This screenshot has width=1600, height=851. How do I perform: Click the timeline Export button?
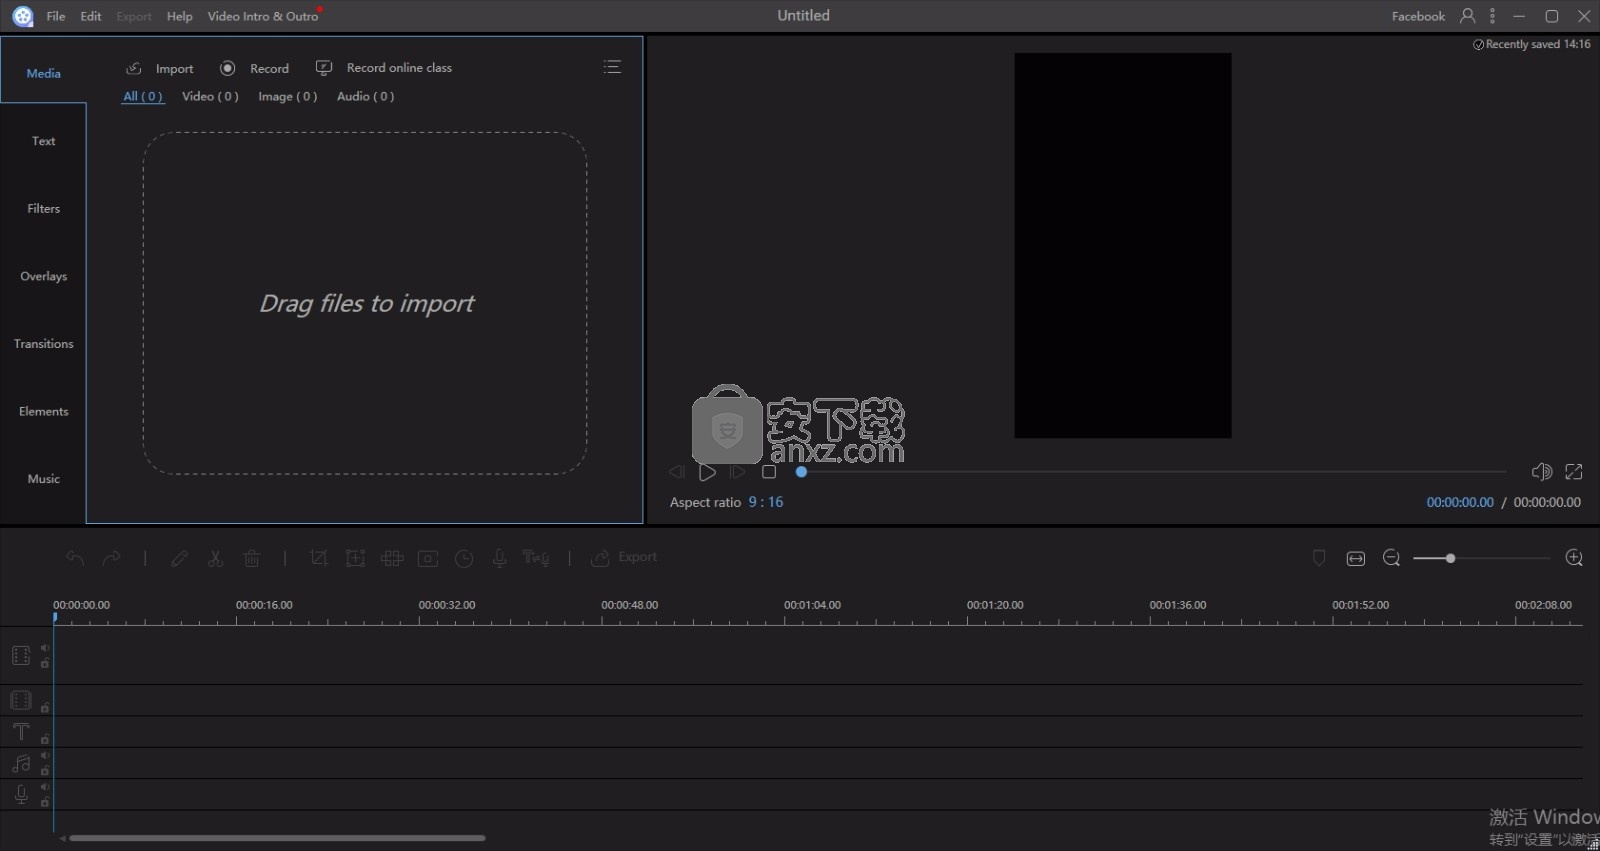(624, 557)
